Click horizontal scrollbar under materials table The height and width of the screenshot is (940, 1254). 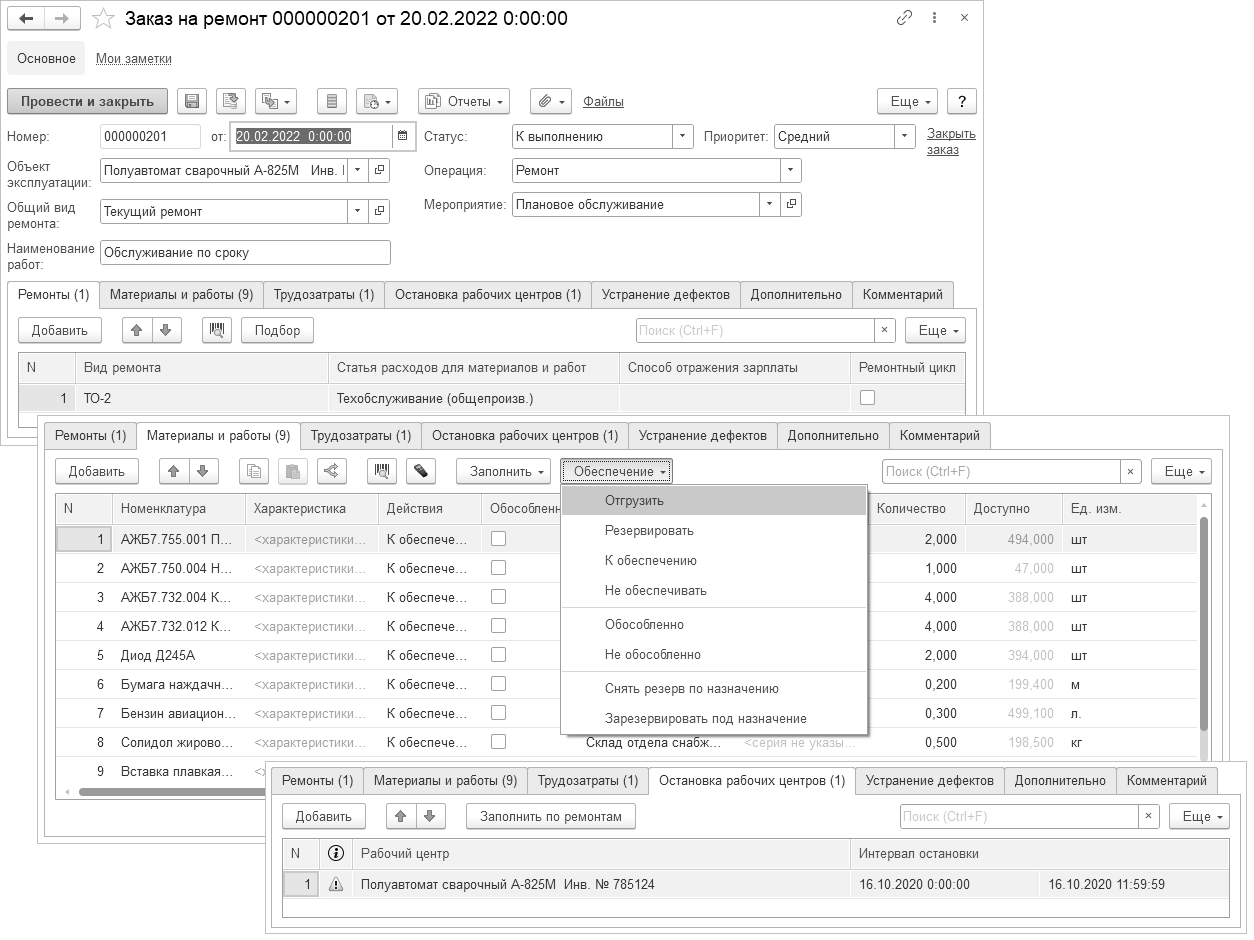(170, 792)
